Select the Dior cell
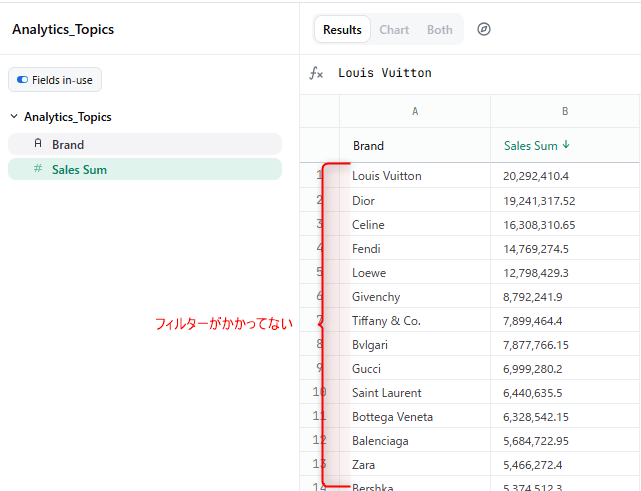 coord(415,200)
